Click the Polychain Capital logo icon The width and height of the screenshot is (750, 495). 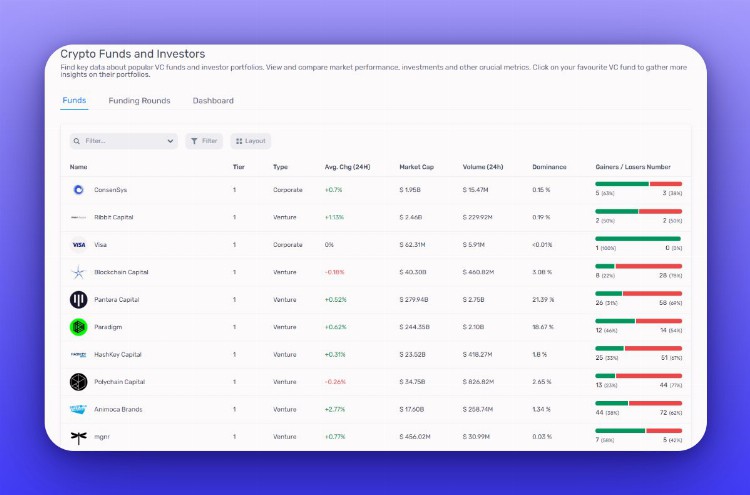(x=78, y=382)
